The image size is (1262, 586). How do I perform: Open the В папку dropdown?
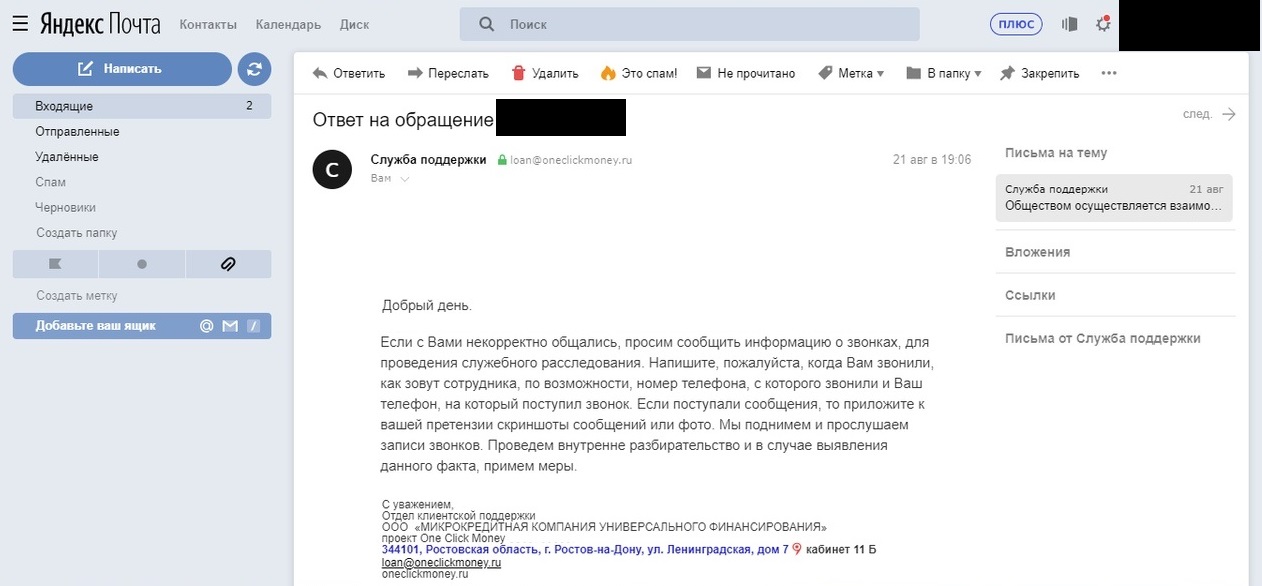coord(943,73)
